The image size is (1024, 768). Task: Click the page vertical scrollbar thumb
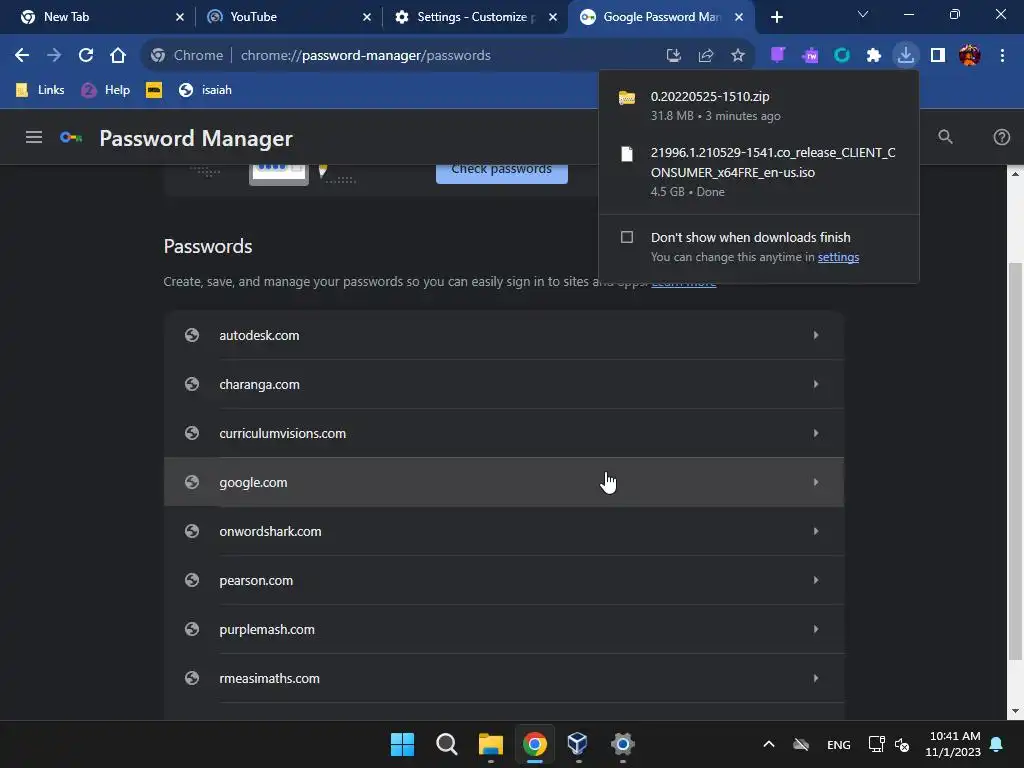(x=1014, y=460)
